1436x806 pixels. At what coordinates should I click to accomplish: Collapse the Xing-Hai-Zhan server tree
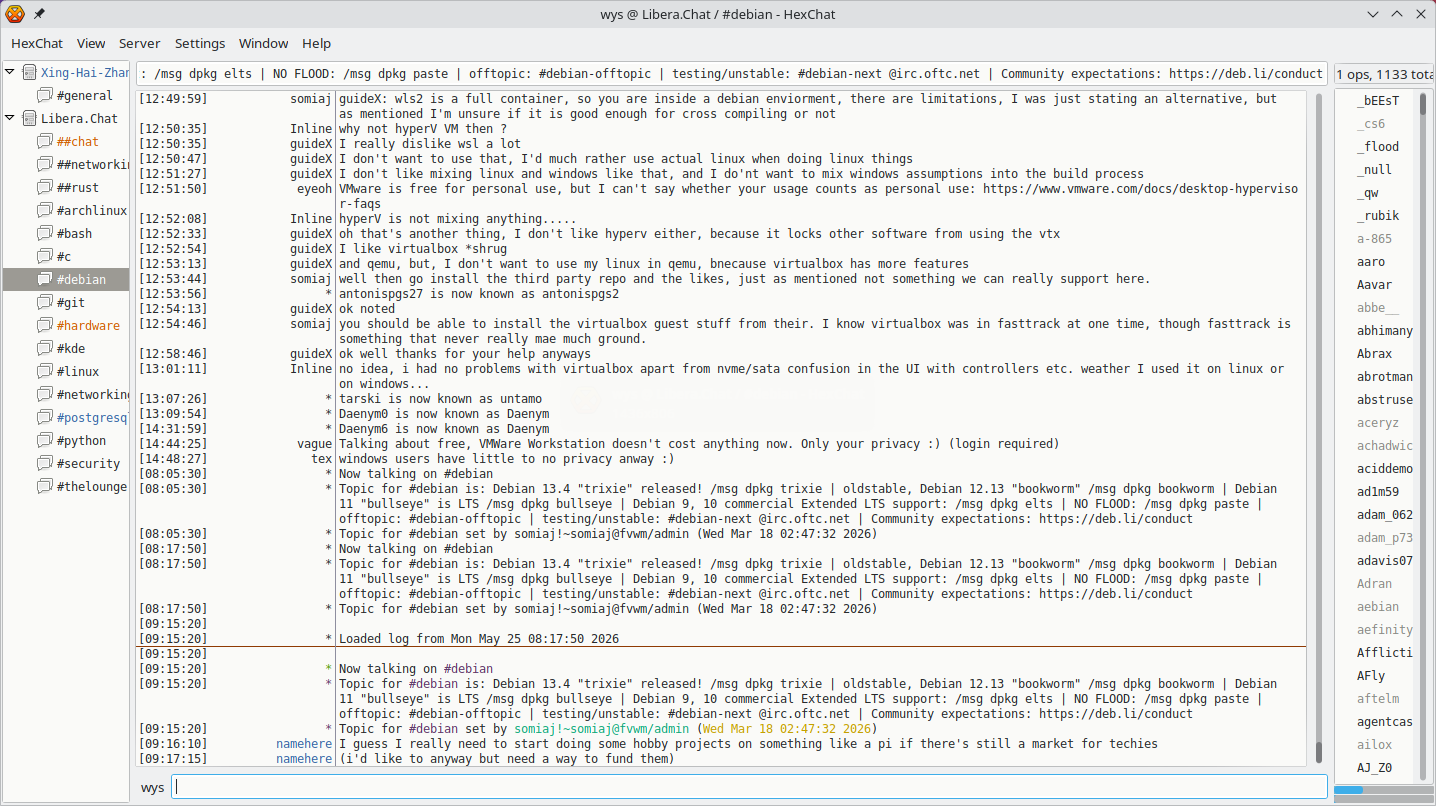10,73
